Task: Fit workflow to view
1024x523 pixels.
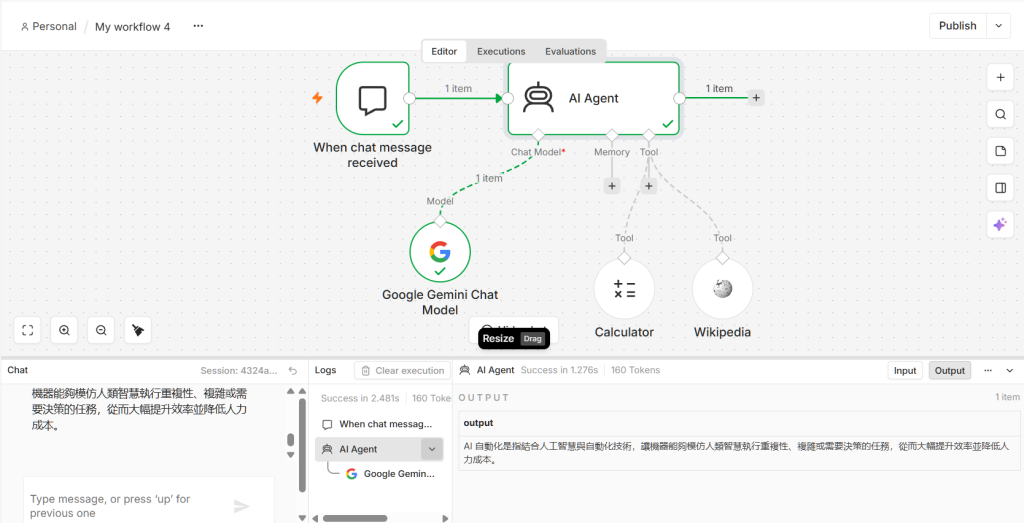Action: pyautogui.click(x=27, y=330)
